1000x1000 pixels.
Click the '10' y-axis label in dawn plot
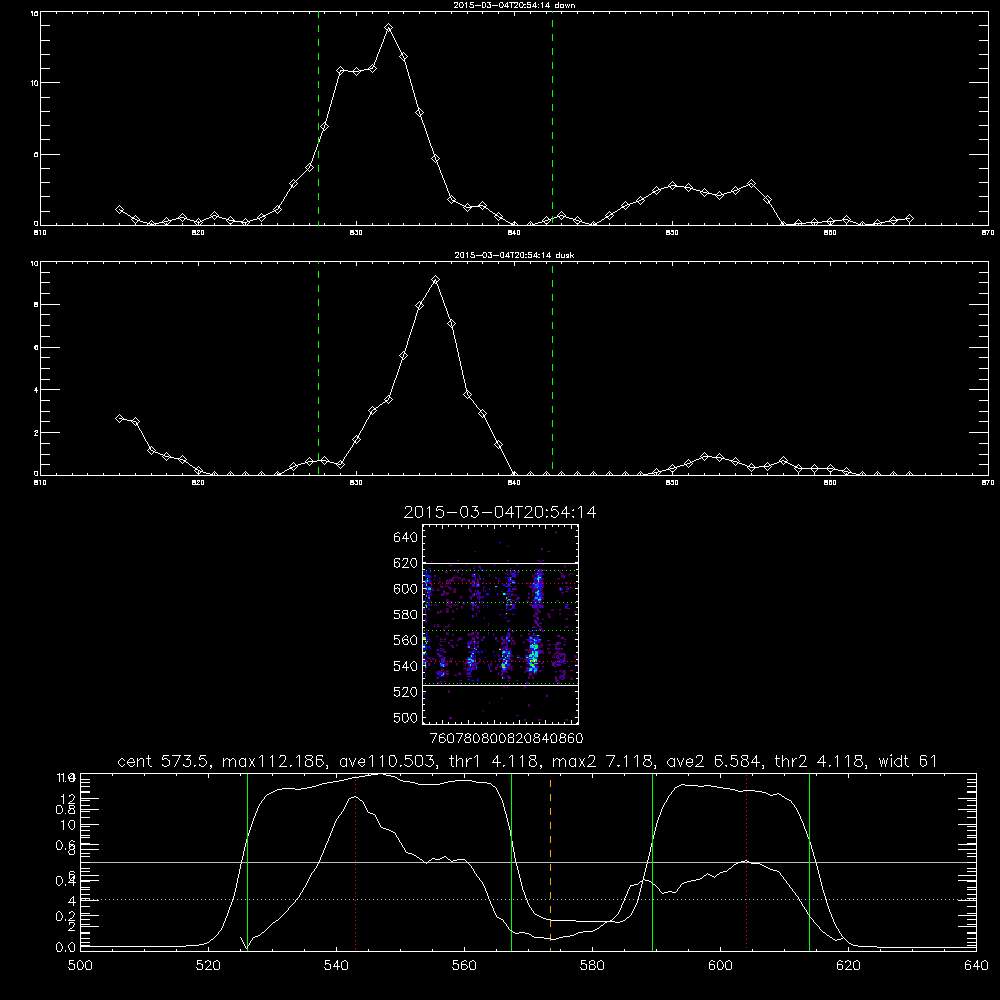click(34, 83)
